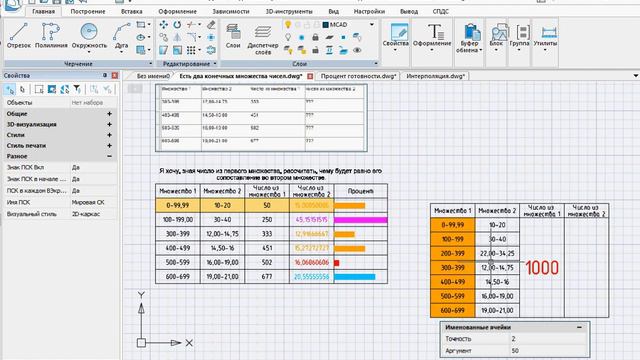Viewport: 640px width, 360px height.
Task: Toggle the freeze layer snowflake icon
Action: click(302, 38)
